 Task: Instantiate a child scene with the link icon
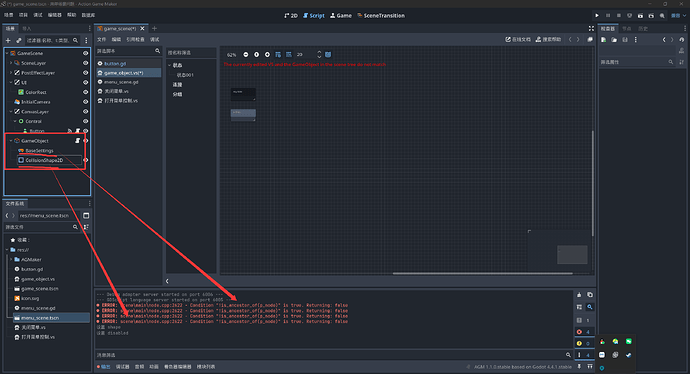[x=18, y=40]
